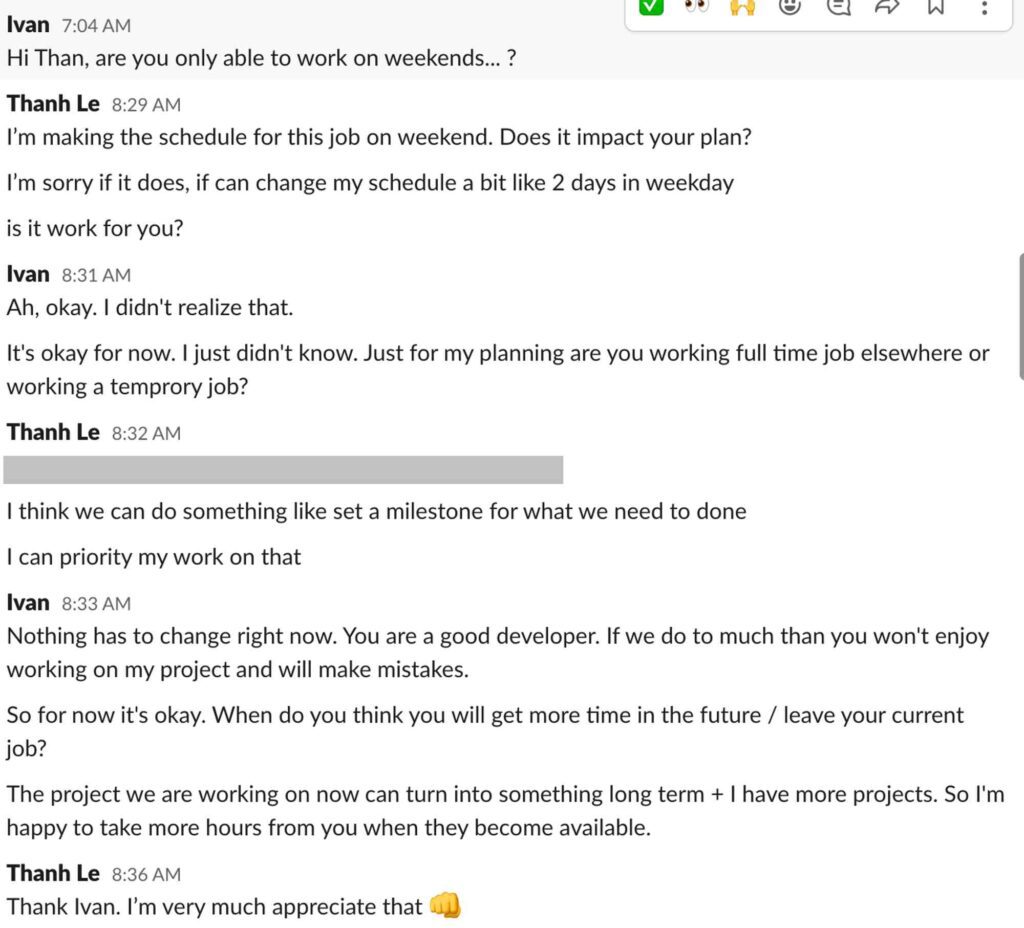Forward the message using the share arrow
1024x928 pixels.
[x=886, y=10]
